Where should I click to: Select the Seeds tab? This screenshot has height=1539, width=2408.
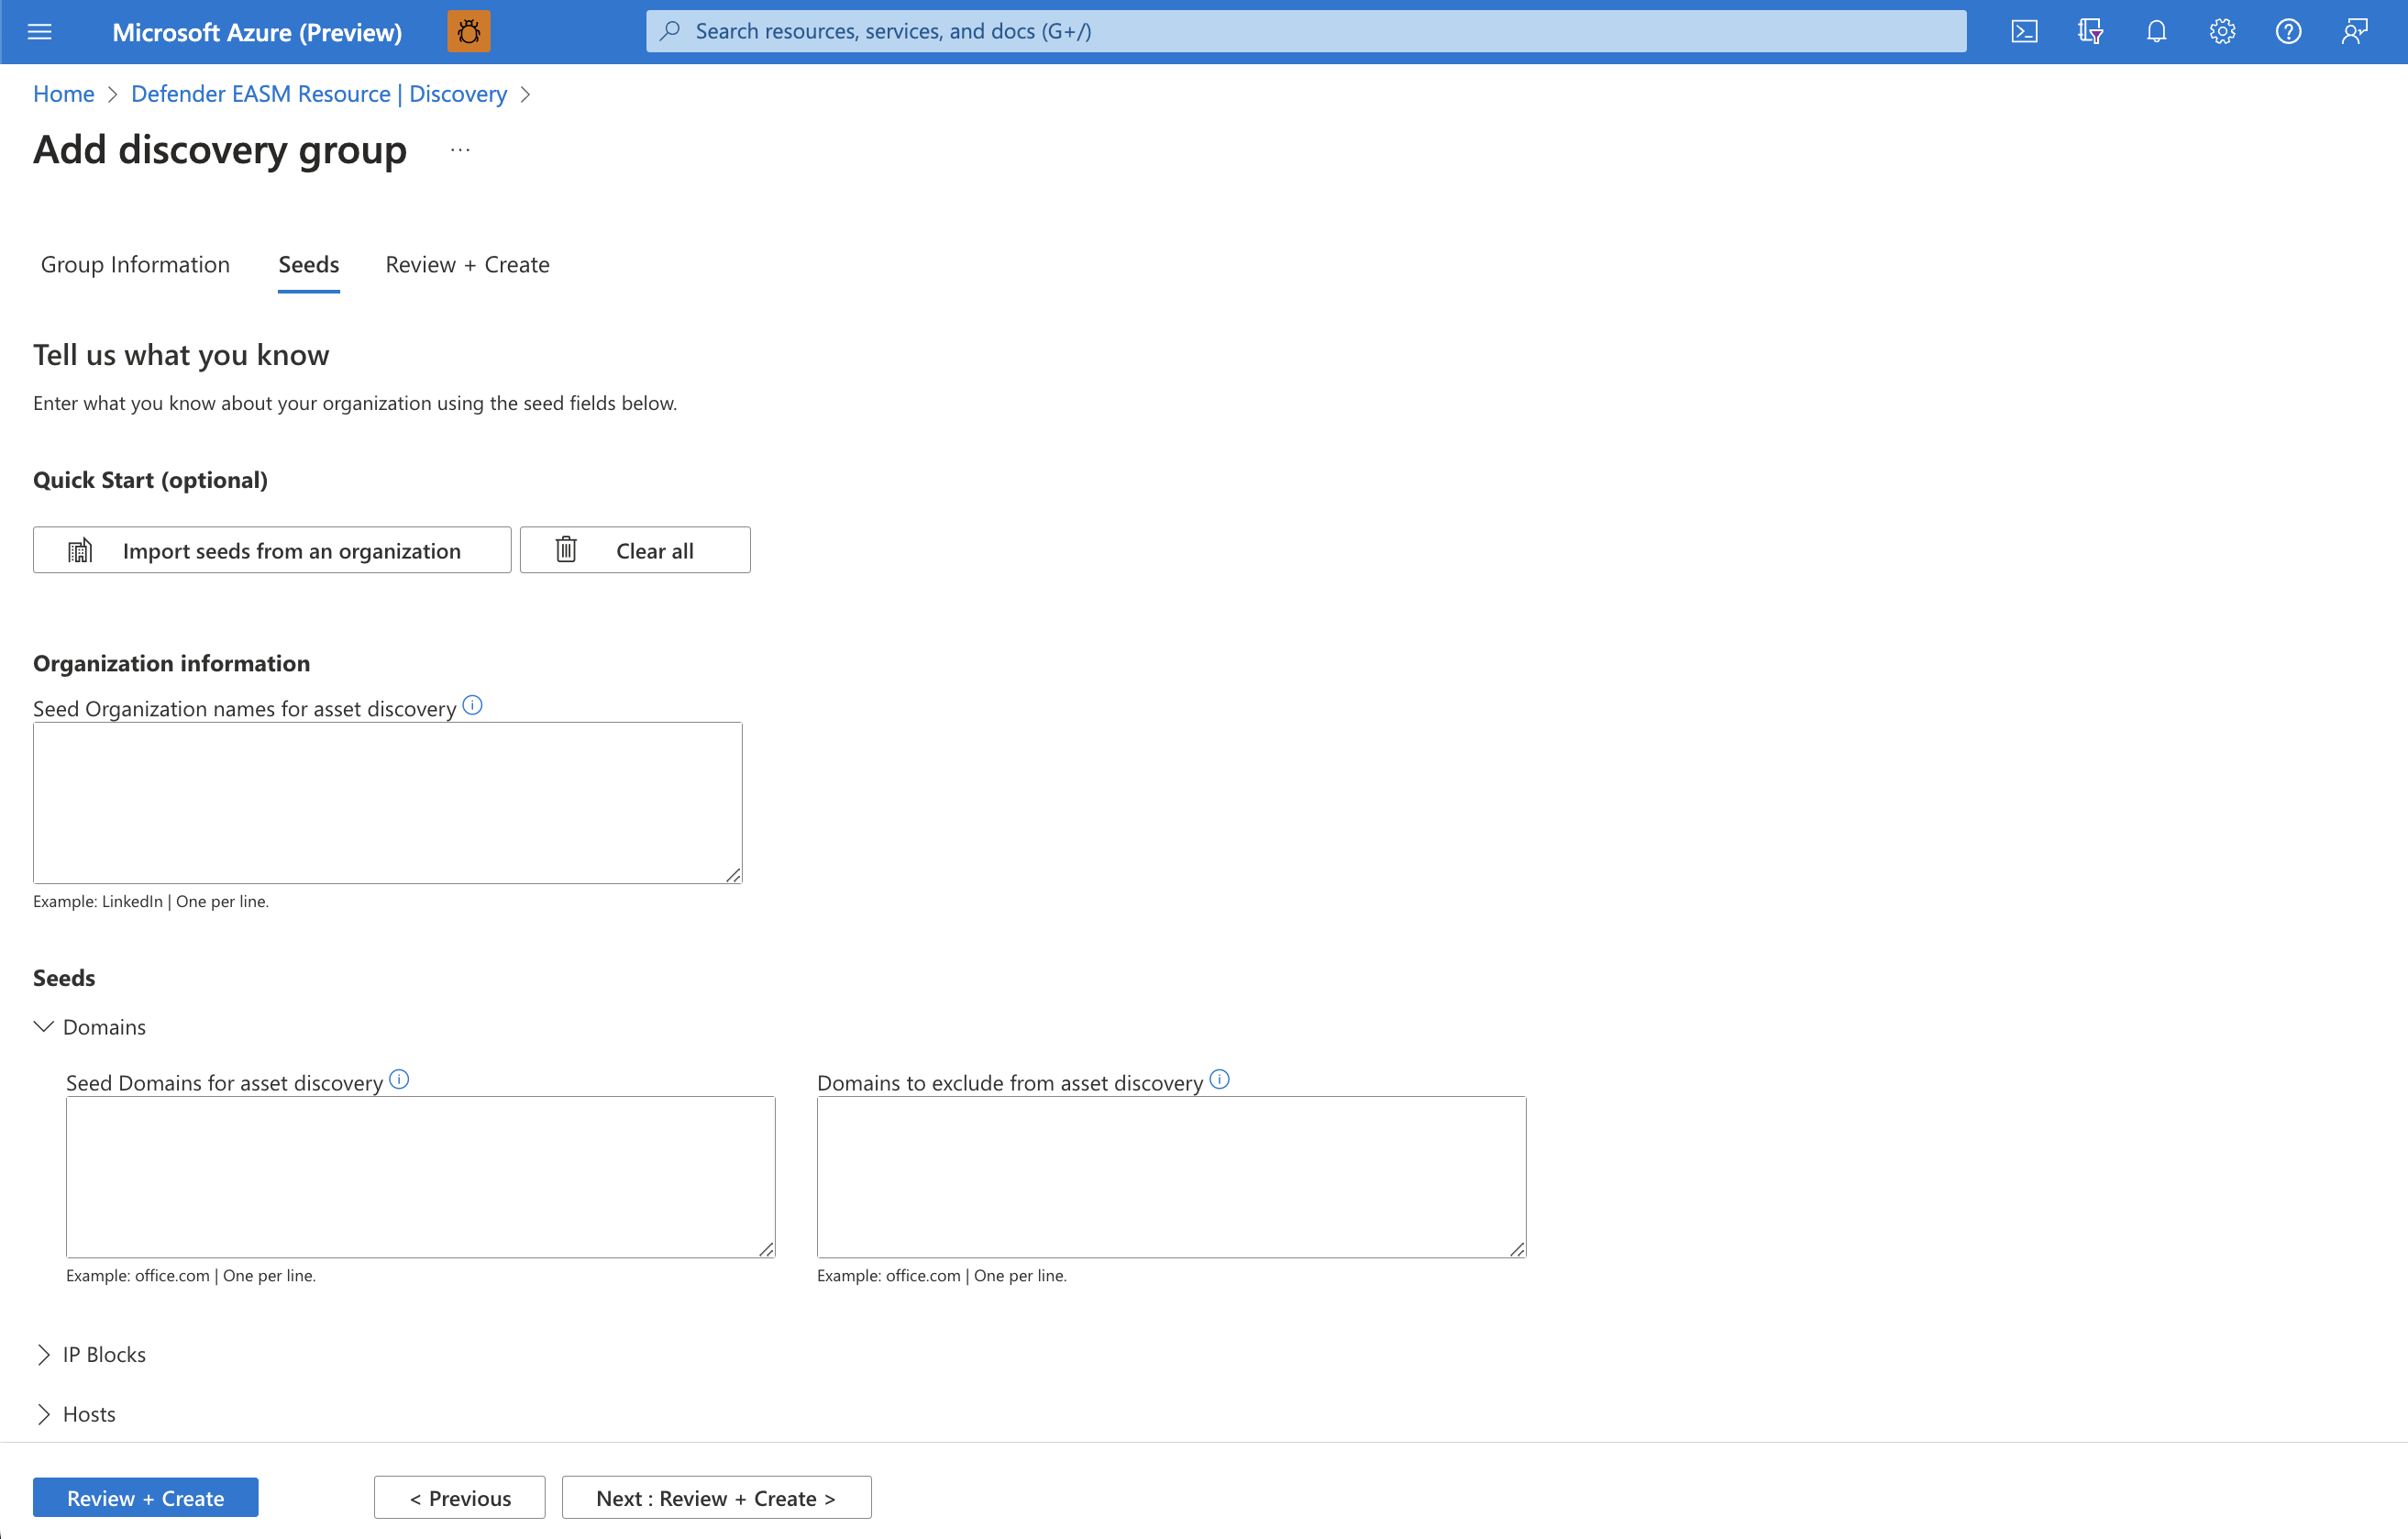[307, 265]
